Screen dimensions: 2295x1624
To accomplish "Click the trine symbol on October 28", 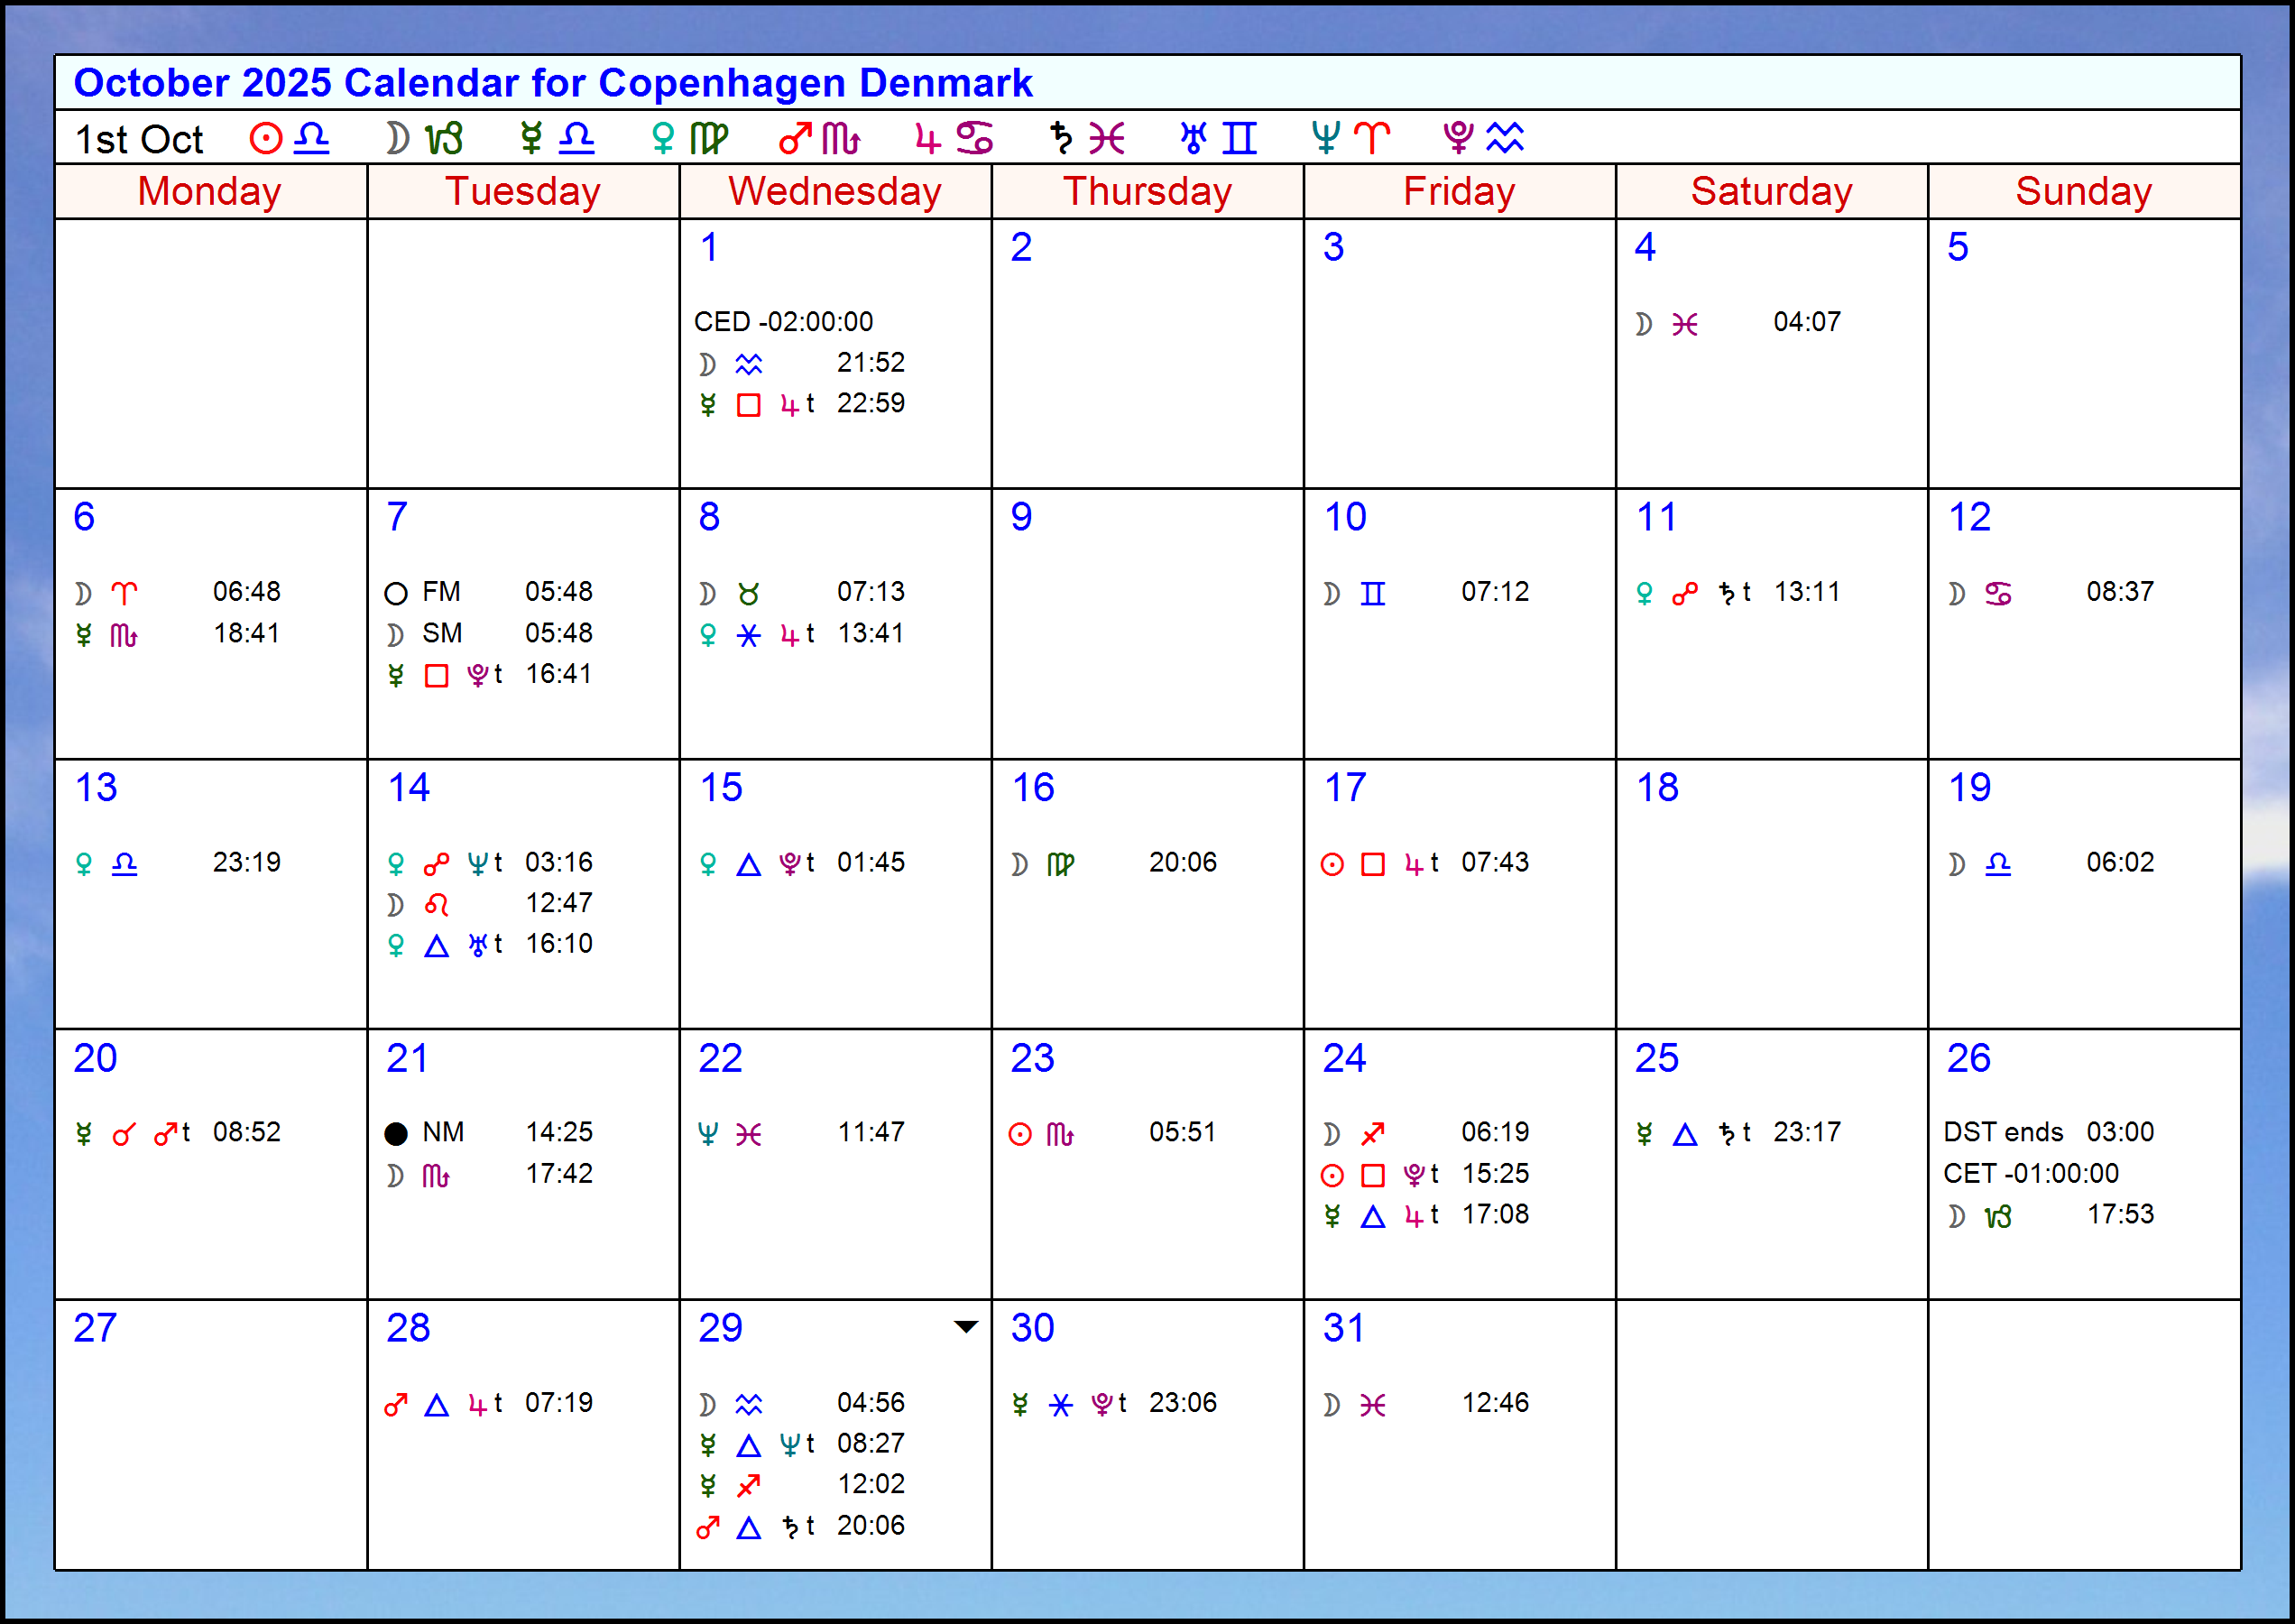I will coord(437,1404).
